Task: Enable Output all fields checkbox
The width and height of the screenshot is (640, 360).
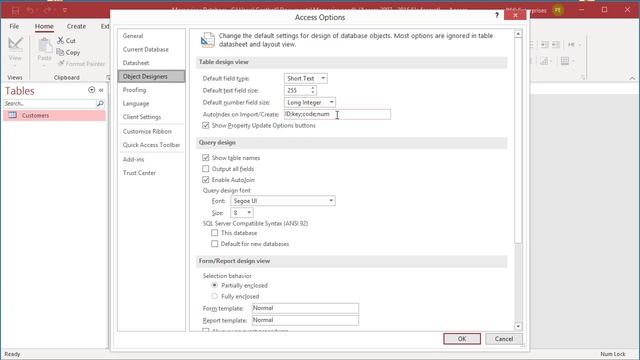Action: (206, 169)
